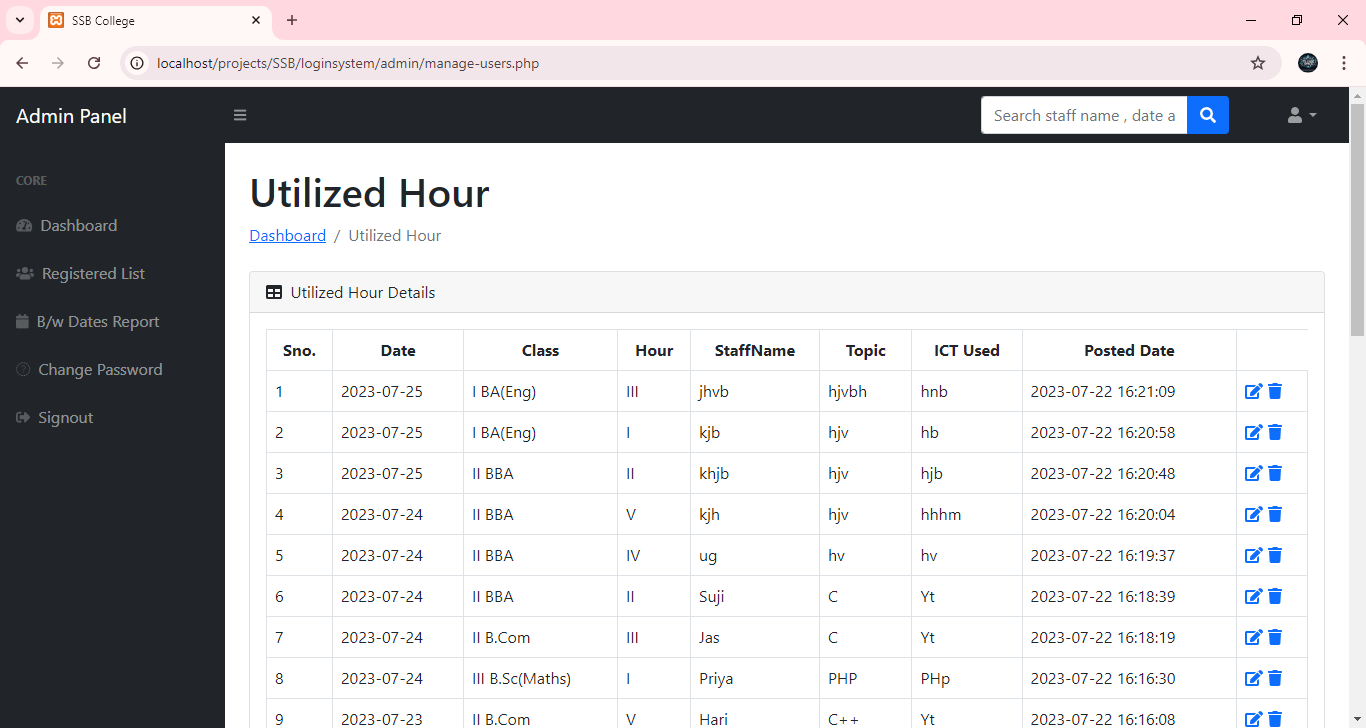
Task: Open Chrome's three-dot menu
Action: click(x=1344, y=62)
